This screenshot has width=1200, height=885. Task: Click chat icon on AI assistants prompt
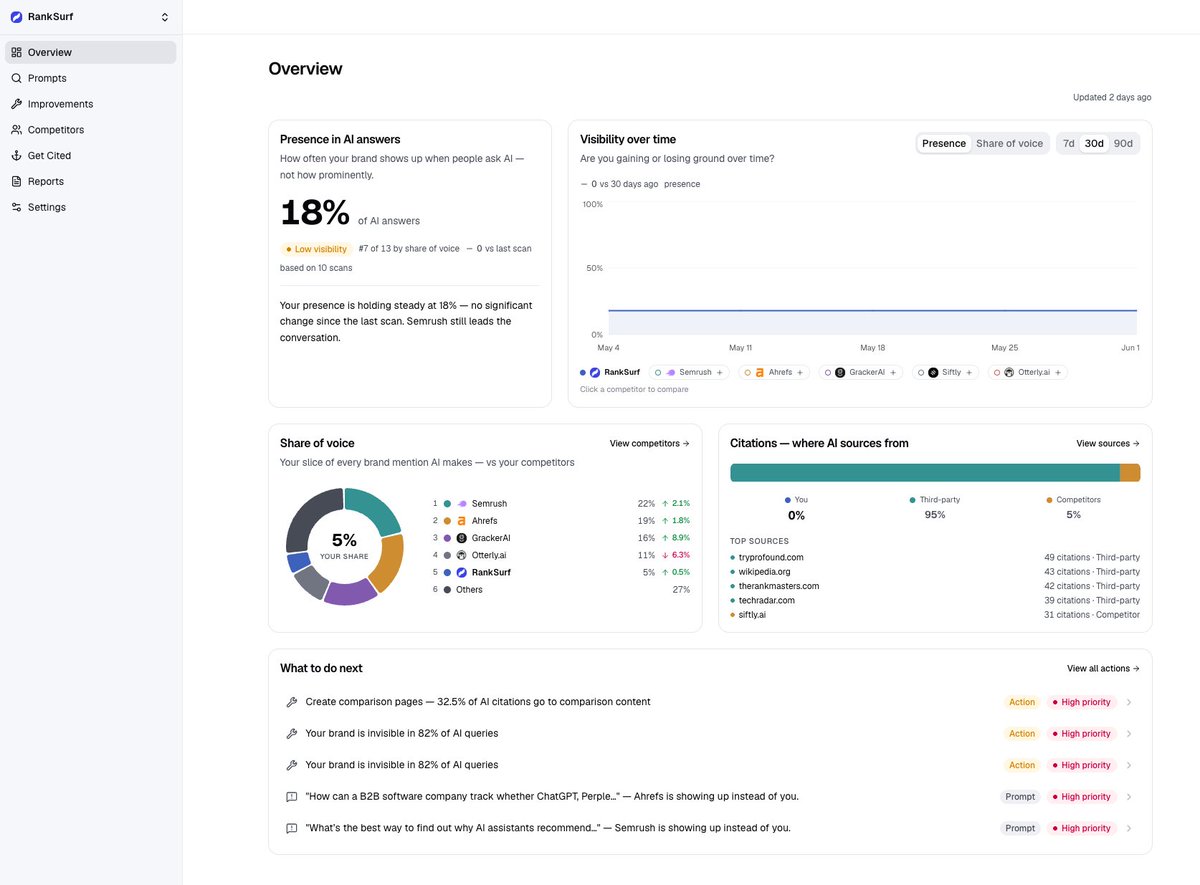(292, 828)
